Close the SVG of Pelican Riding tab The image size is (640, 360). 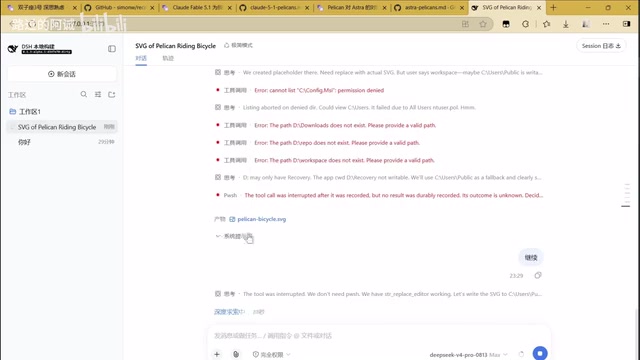point(539,8)
